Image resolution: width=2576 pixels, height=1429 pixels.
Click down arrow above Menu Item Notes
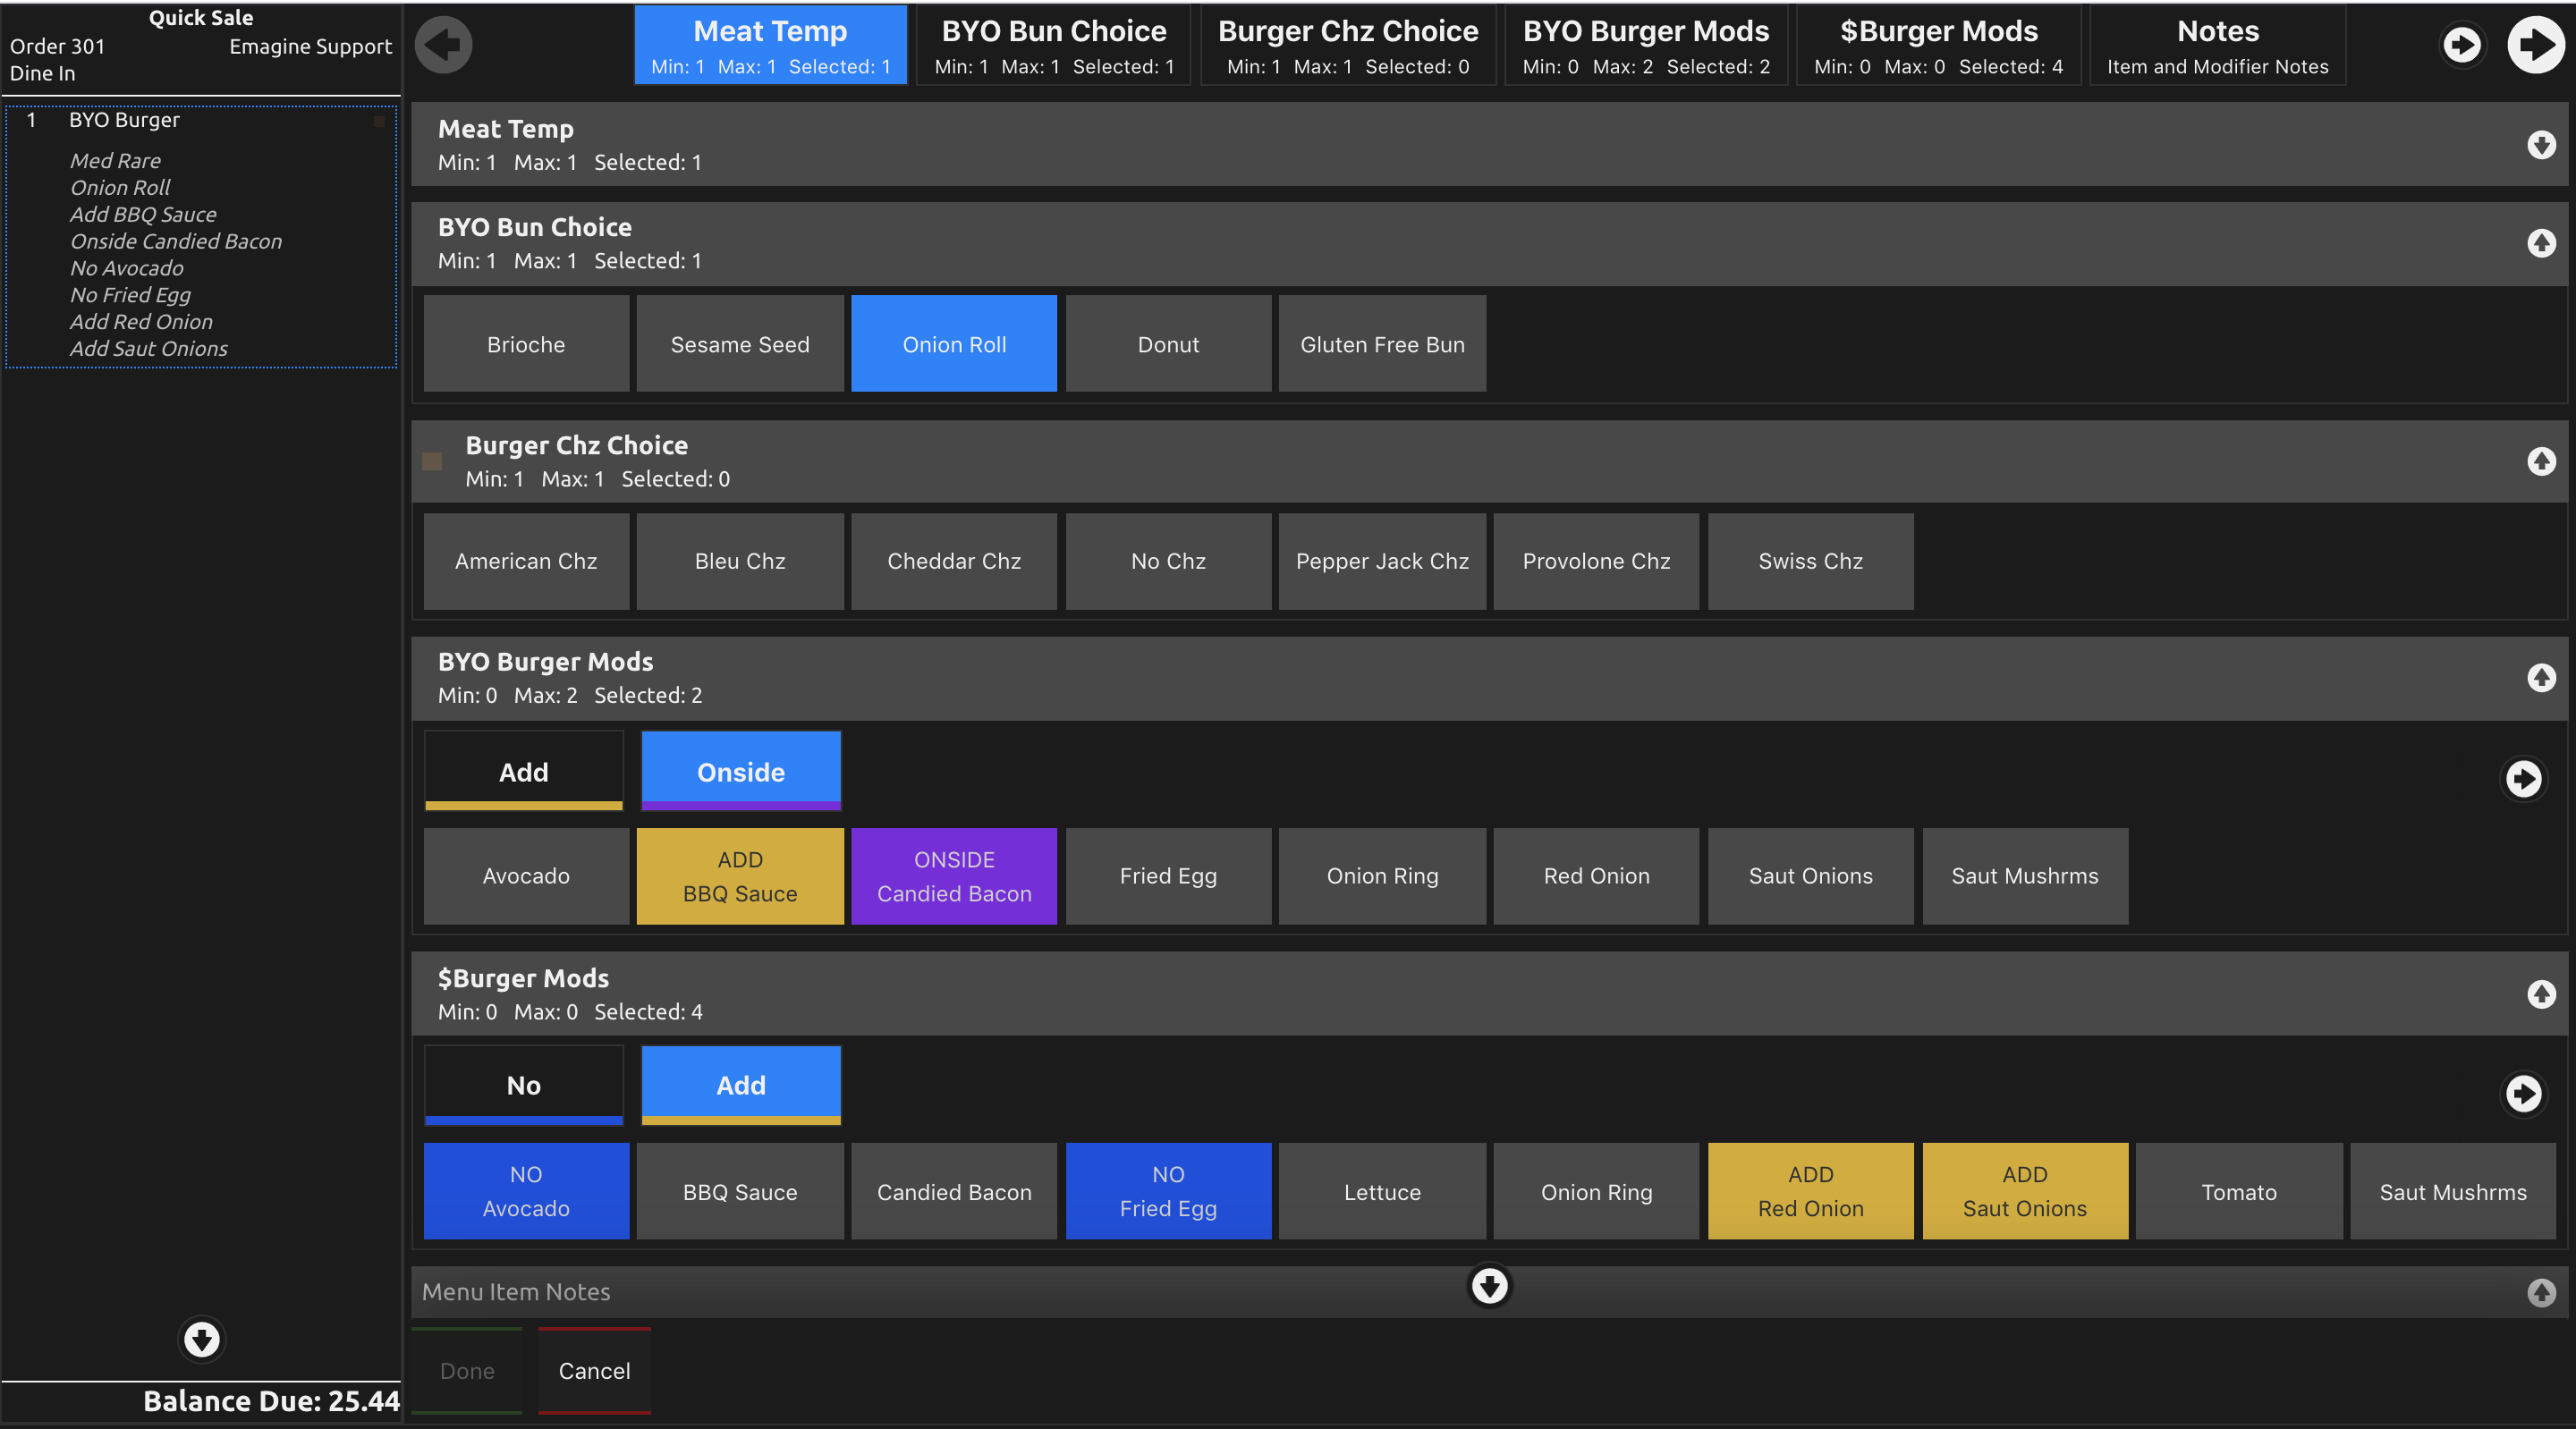[x=1489, y=1286]
